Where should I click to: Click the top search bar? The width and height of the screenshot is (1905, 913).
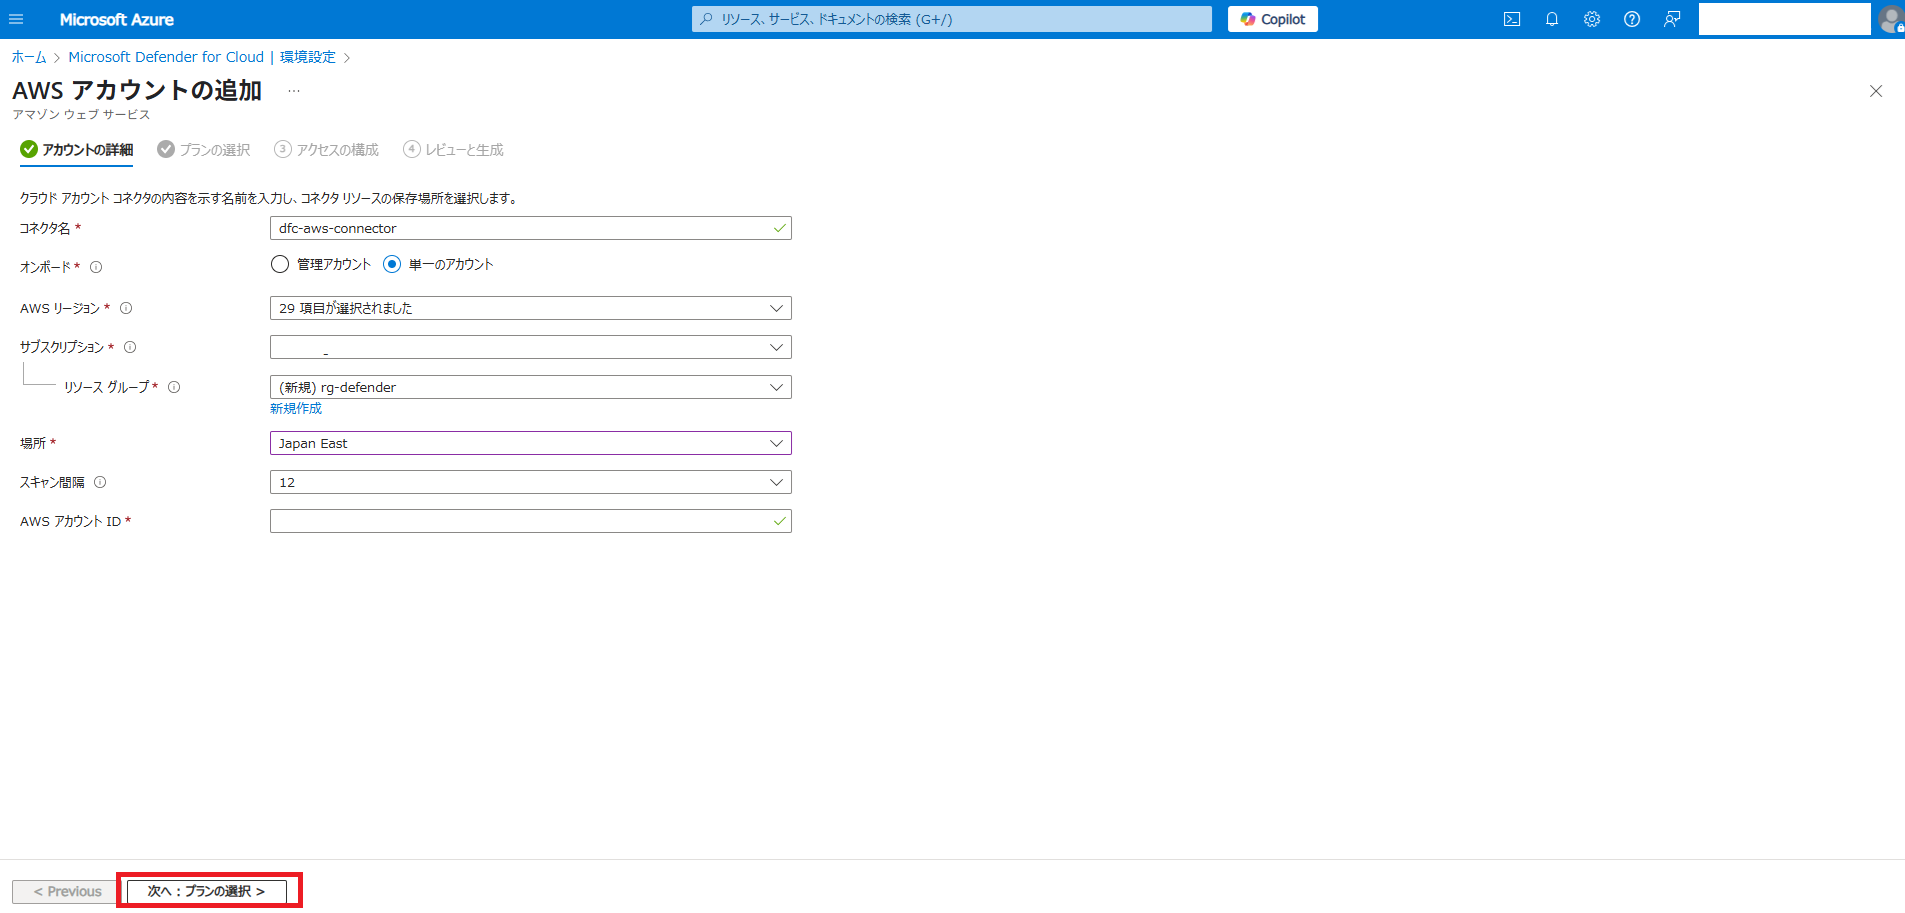tap(952, 19)
